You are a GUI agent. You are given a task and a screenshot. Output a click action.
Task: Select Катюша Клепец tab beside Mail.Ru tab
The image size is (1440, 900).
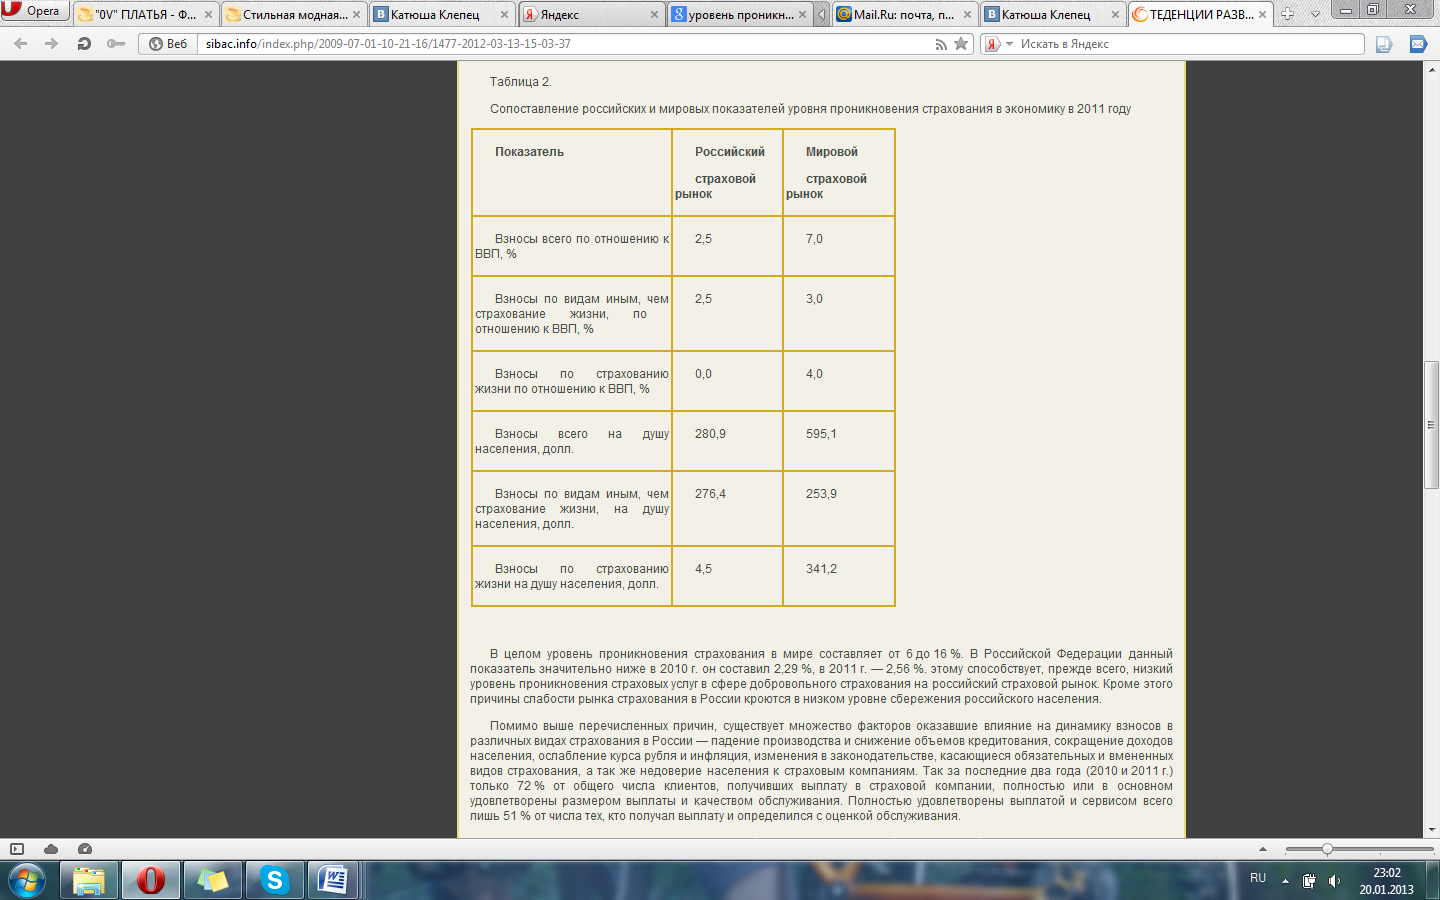(x=1052, y=15)
